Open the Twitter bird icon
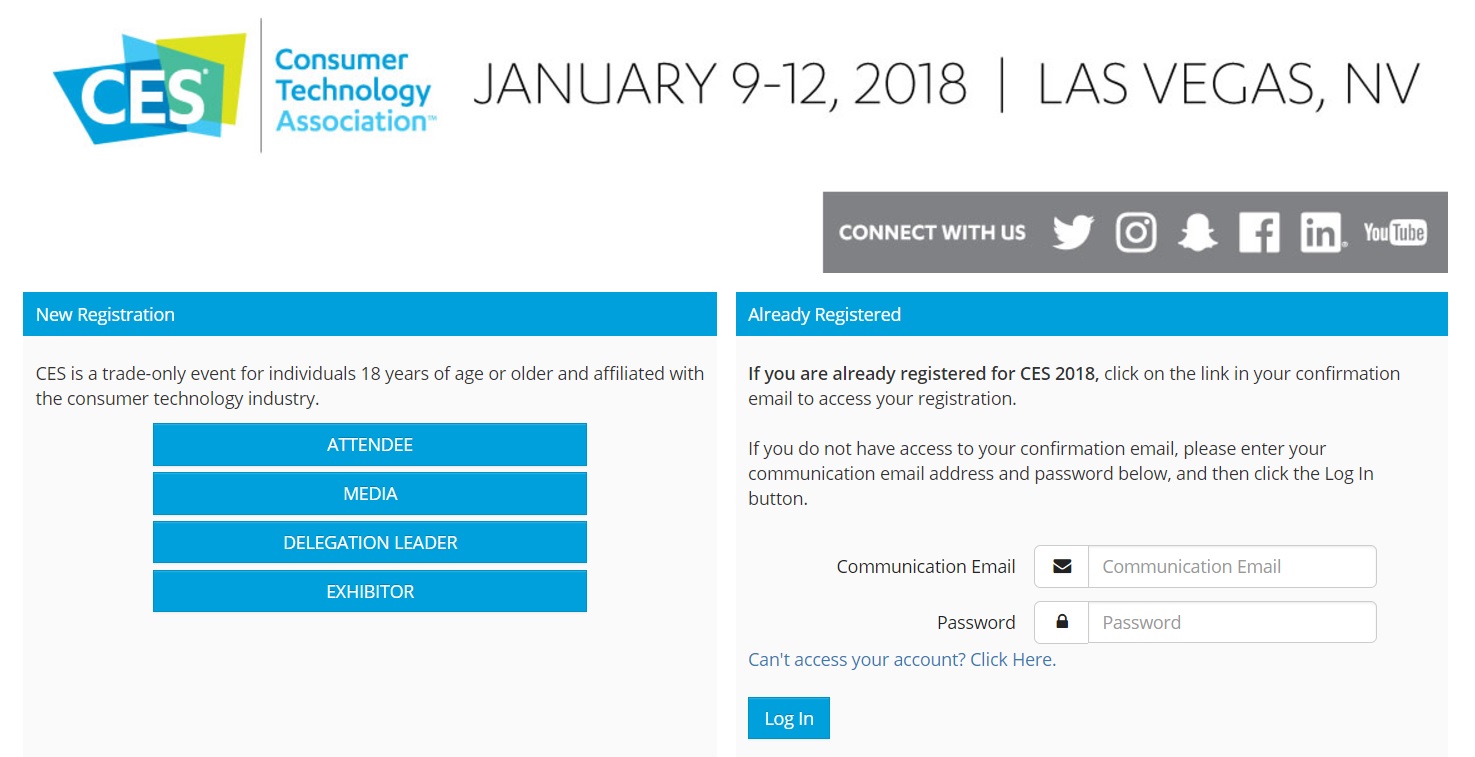This screenshot has height=757, width=1475. (1073, 232)
